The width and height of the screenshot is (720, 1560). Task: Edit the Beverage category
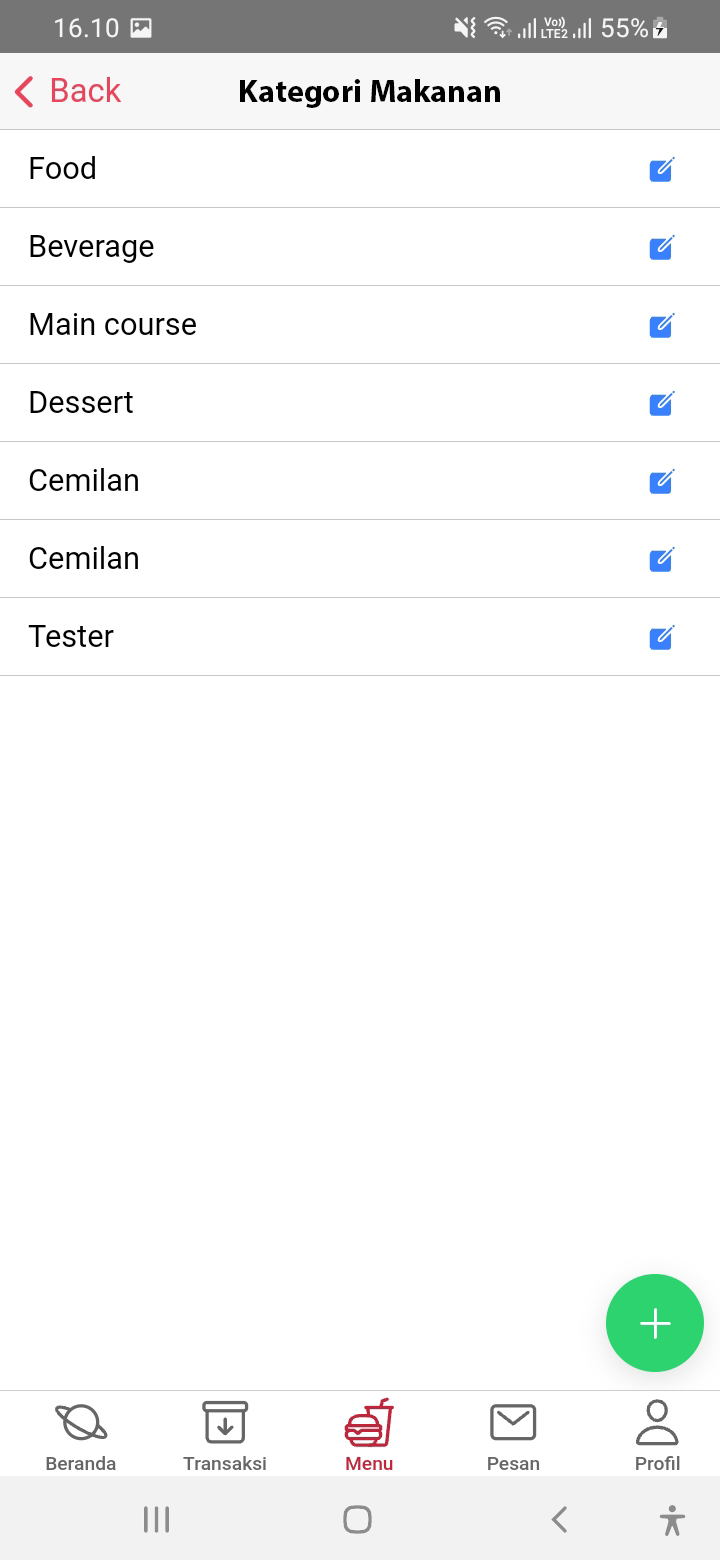(x=661, y=248)
